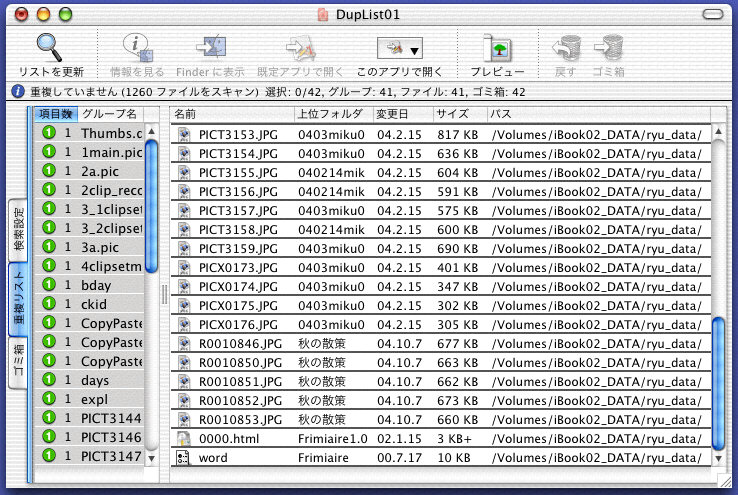Click file icon of PICT3156.JPG
The image size is (738, 495).
[184, 192]
